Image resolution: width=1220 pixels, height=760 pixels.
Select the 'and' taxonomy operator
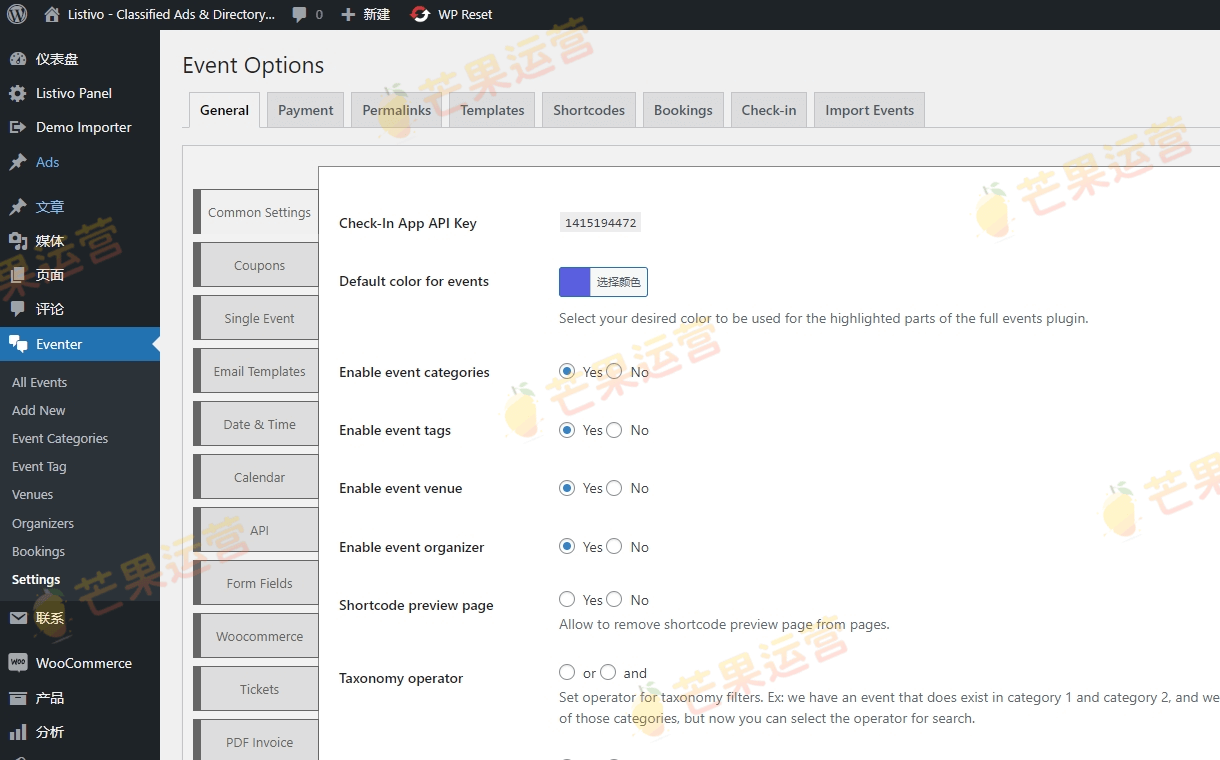coord(608,672)
